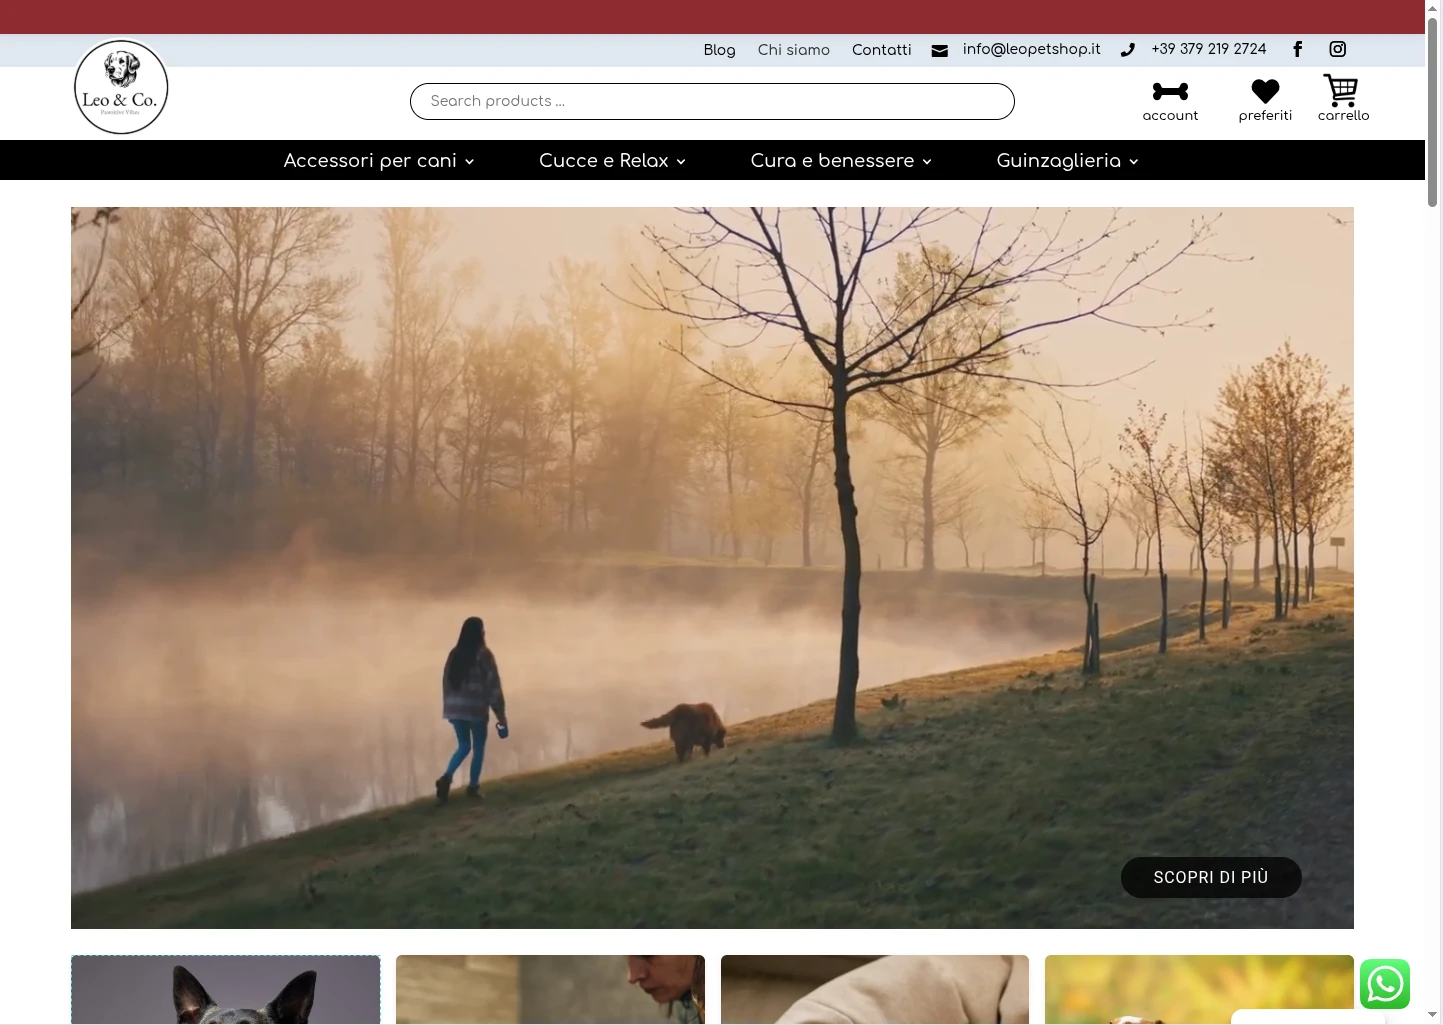1443x1025 pixels.
Task: Click the Leo & Co. logo
Action: 121,88
